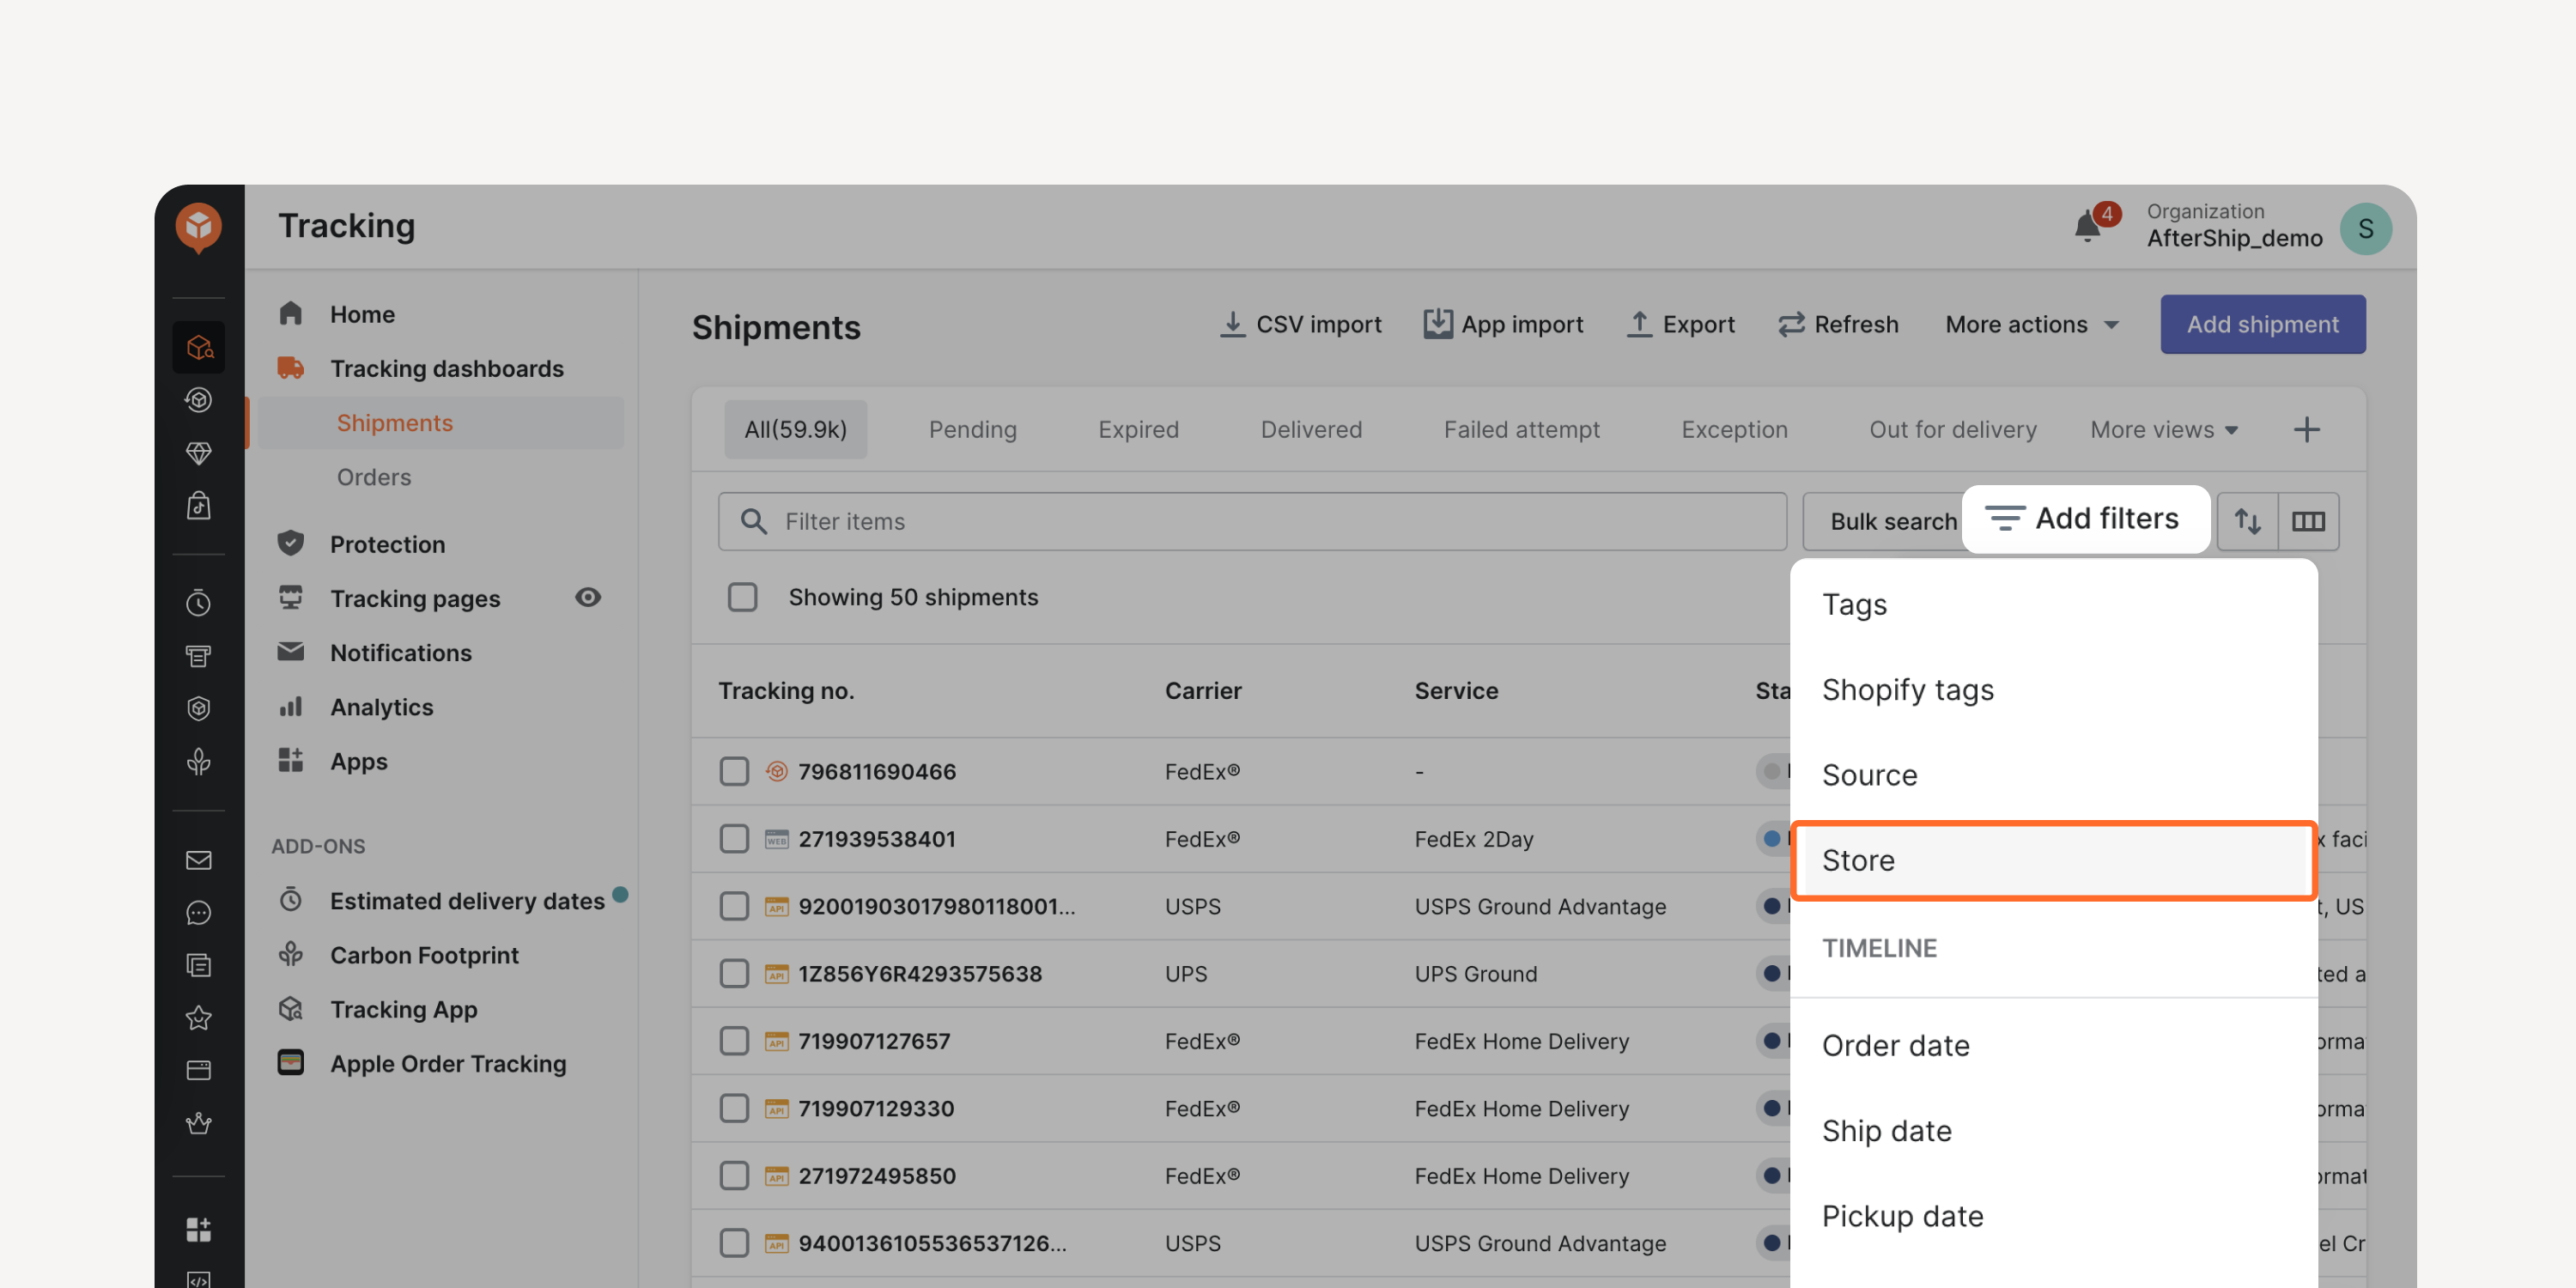
Task: Open the chat bubble icon in left rail
Action: click(198, 913)
